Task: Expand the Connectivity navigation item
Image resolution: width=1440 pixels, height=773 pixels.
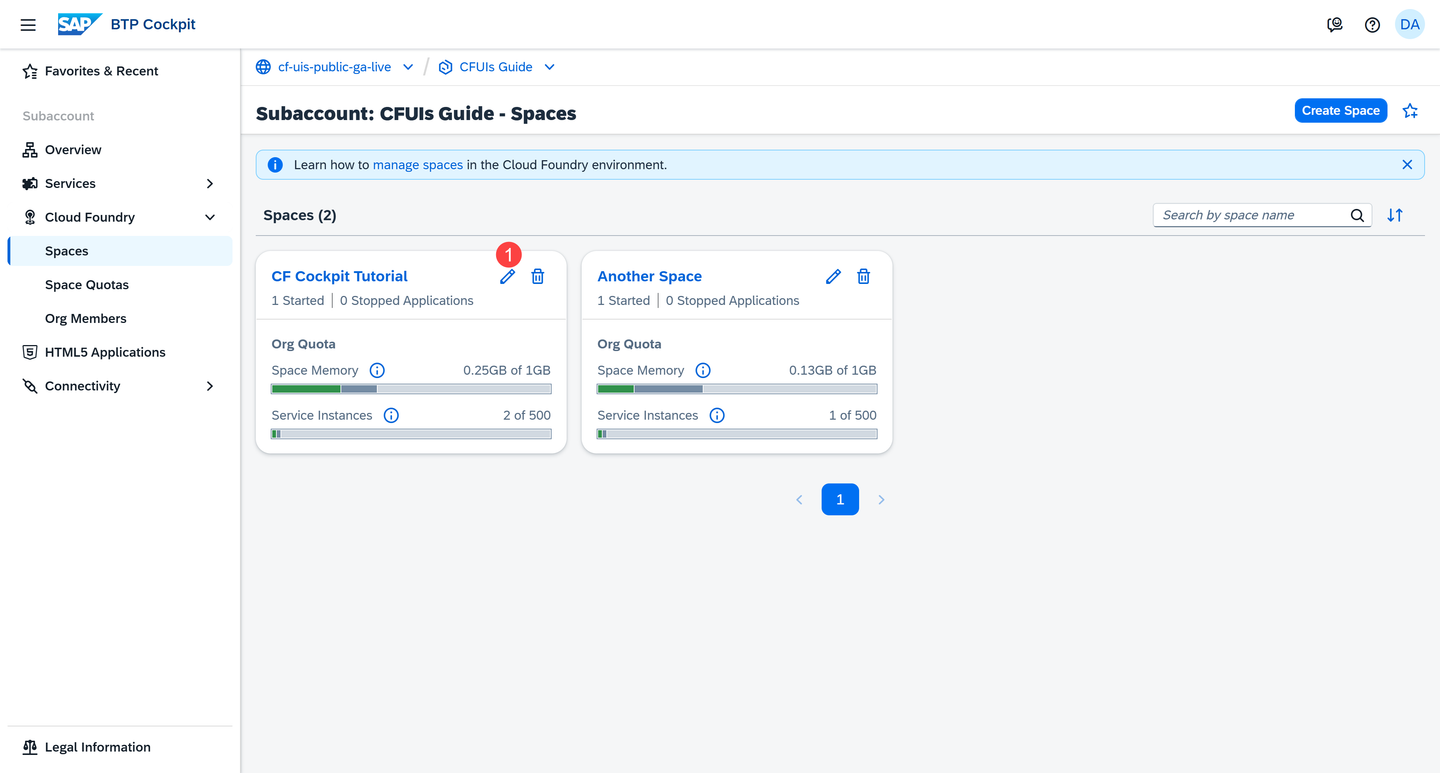Action: [210, 386]
